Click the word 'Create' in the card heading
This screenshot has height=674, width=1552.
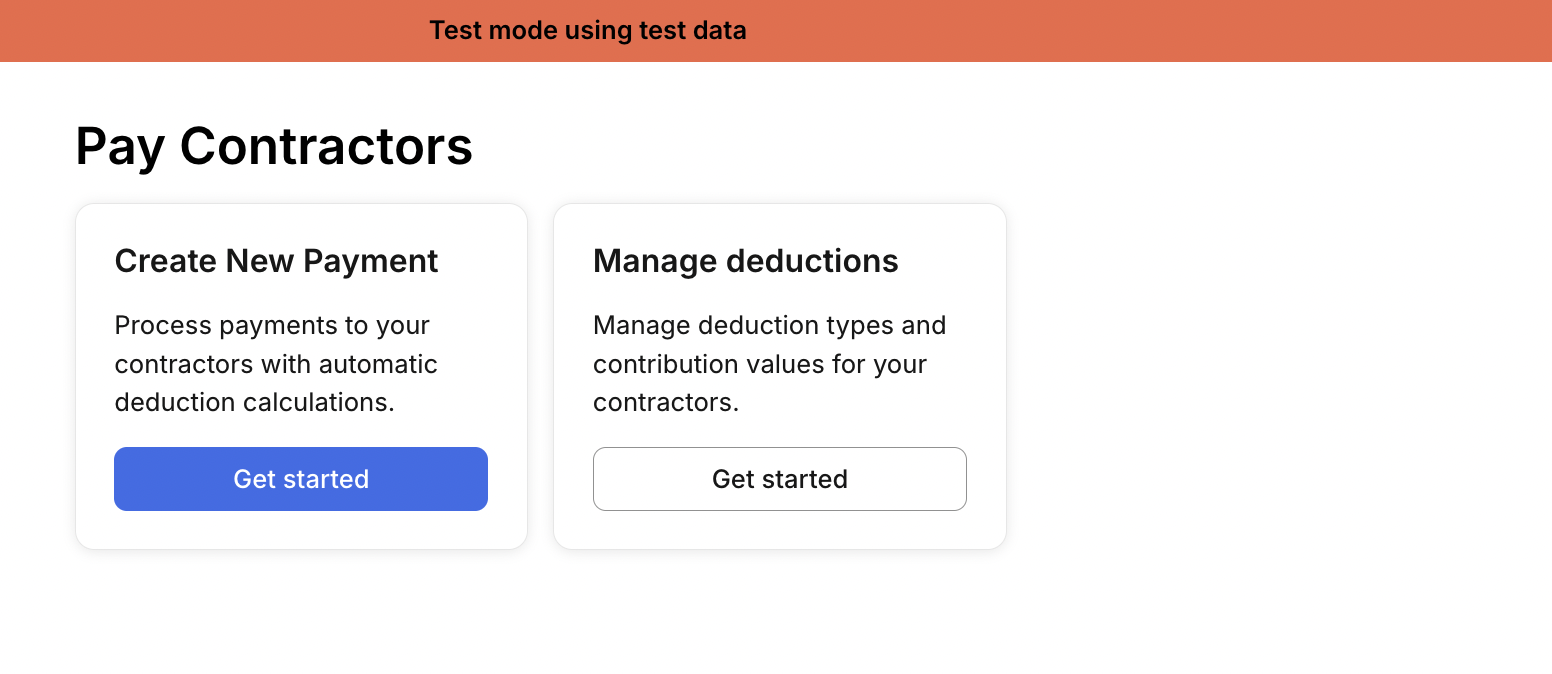point(165,261)
